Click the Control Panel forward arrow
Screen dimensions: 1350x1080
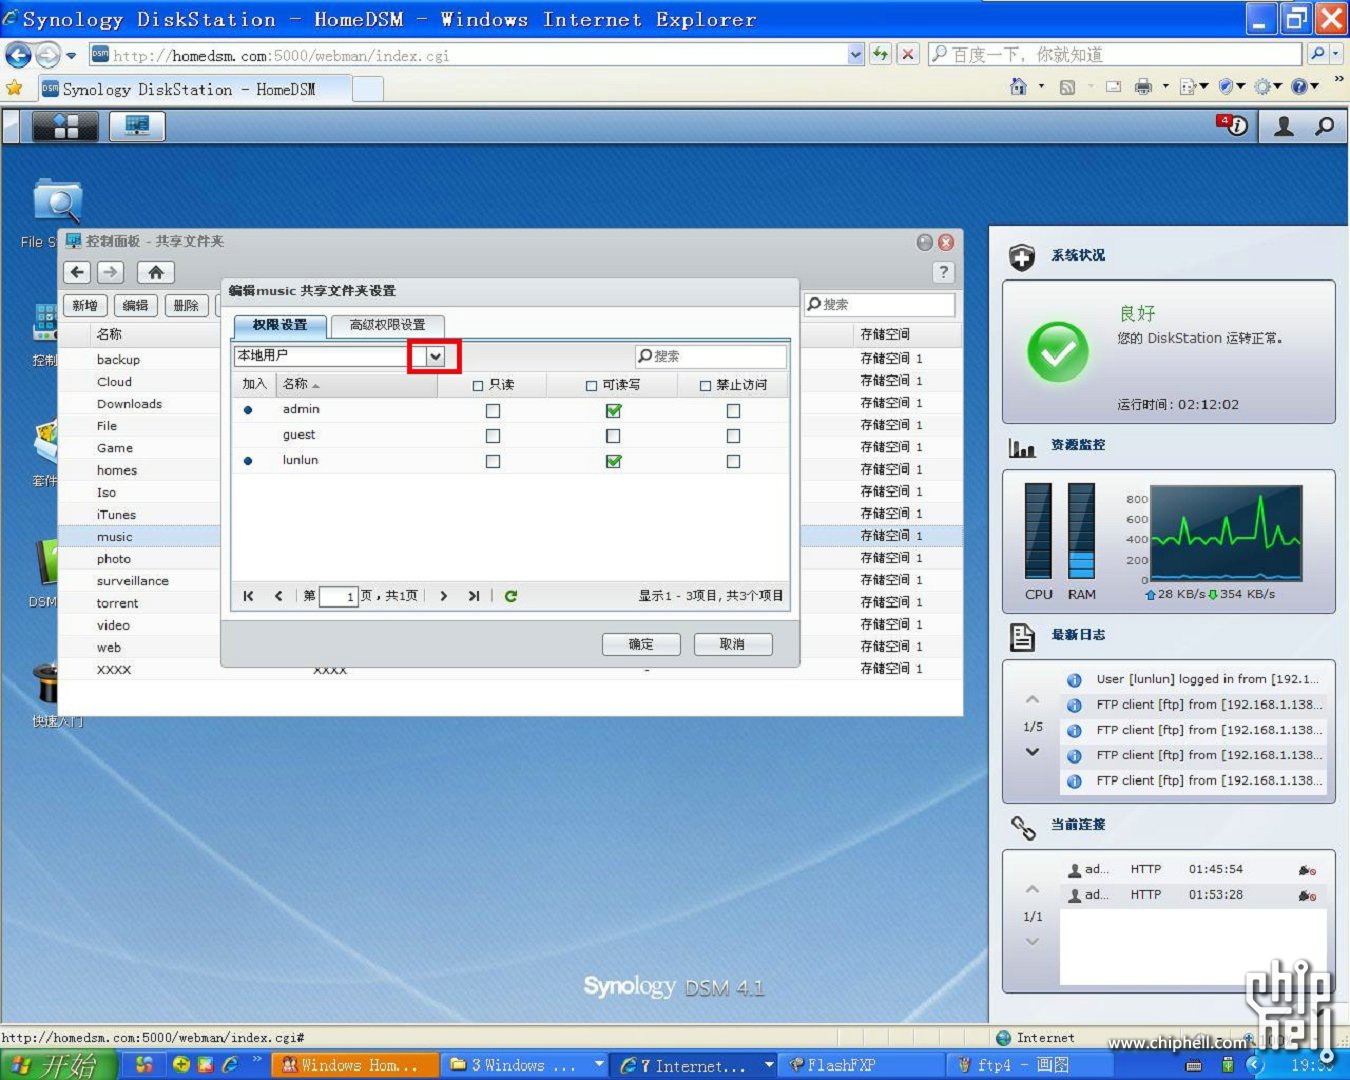(111, 272)
